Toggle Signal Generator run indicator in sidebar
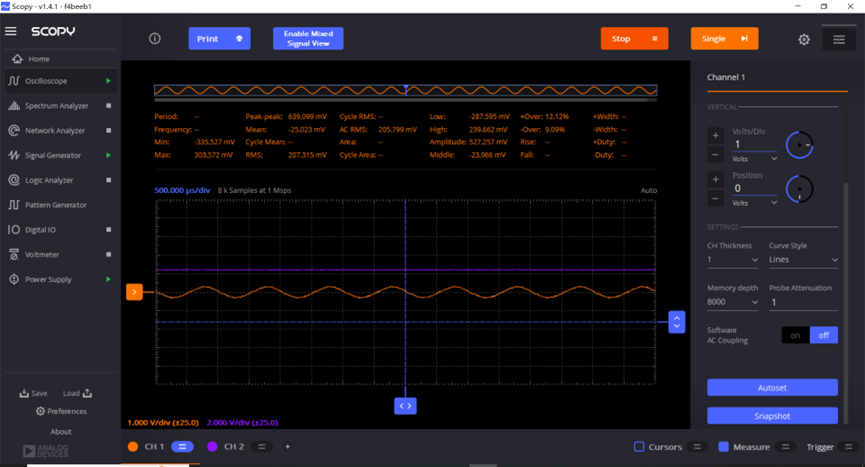 click(x=108, y=155)
